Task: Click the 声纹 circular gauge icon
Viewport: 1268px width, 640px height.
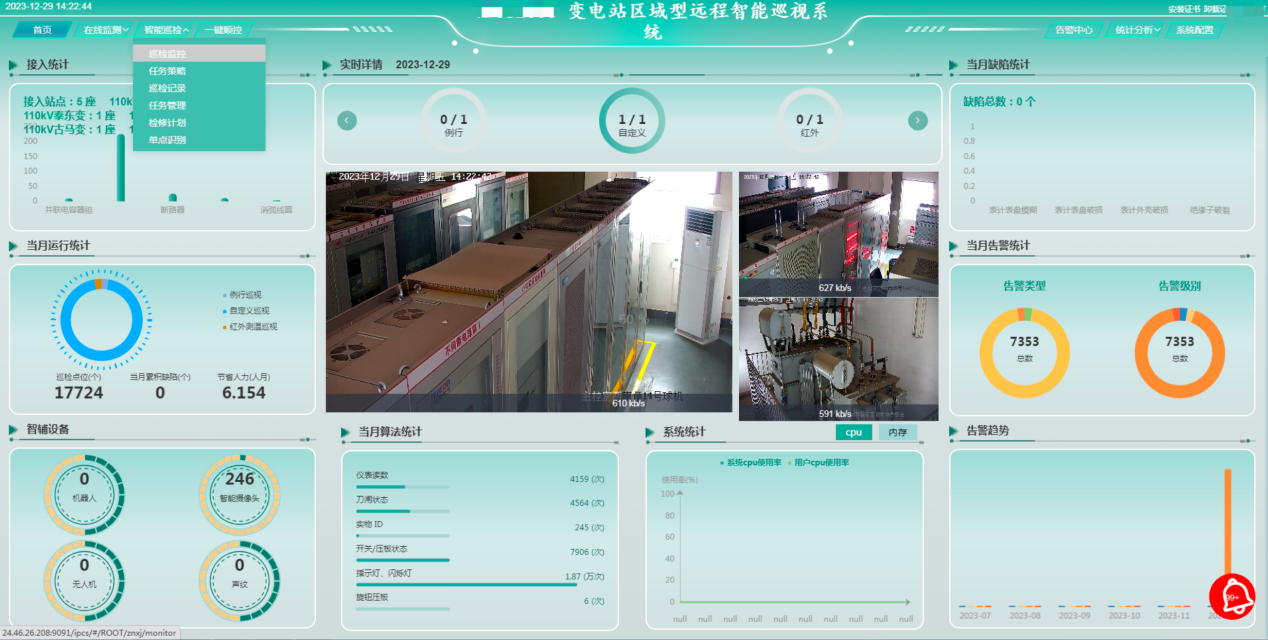Action: click(x=240, y=573)
